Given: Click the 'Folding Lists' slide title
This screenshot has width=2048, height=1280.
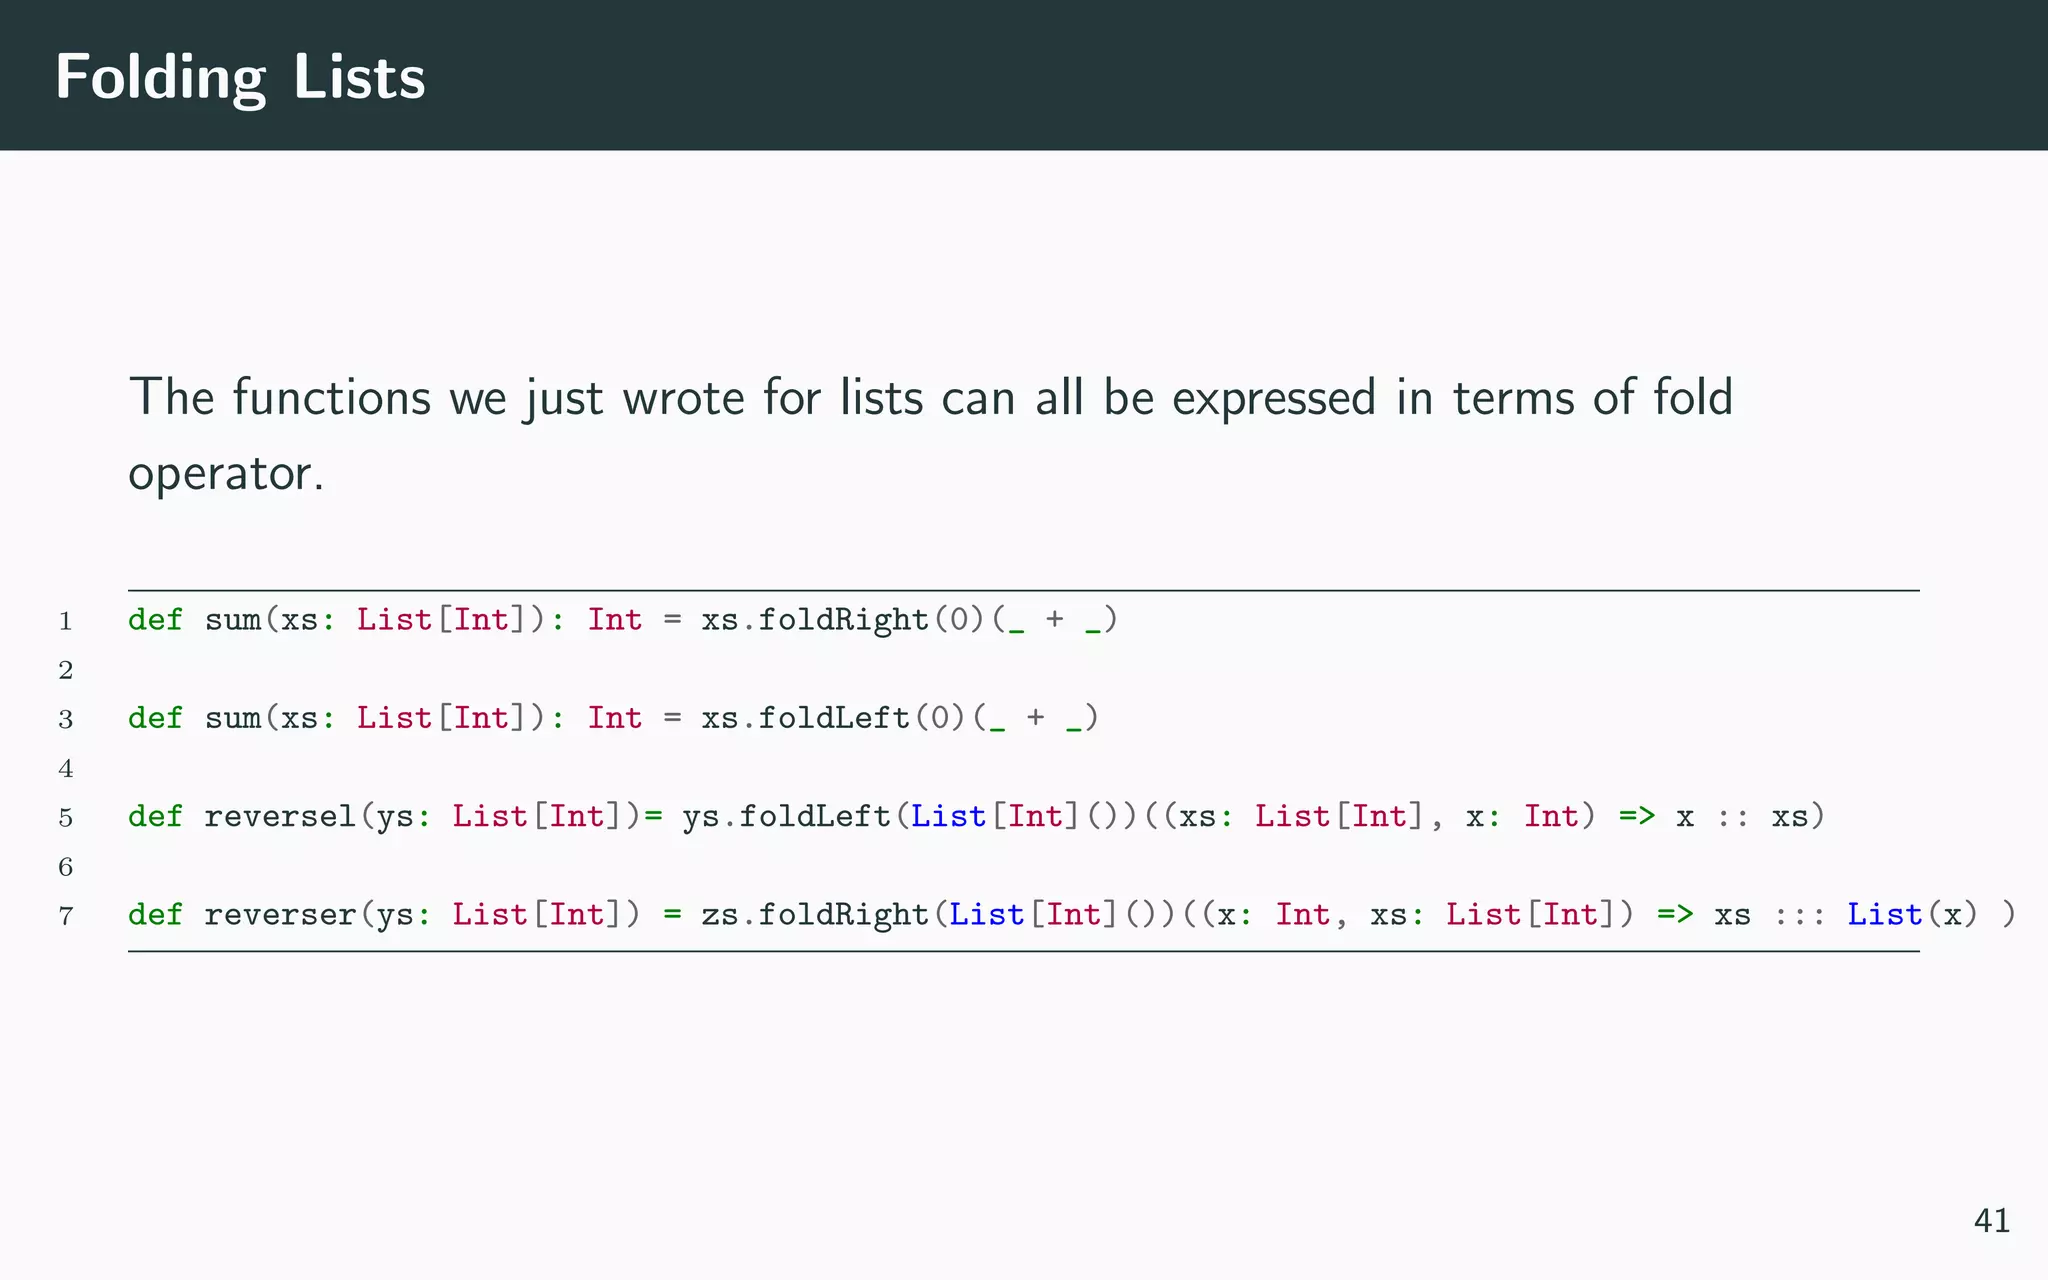Looking at the screenshot, I should tap(240, 78).
